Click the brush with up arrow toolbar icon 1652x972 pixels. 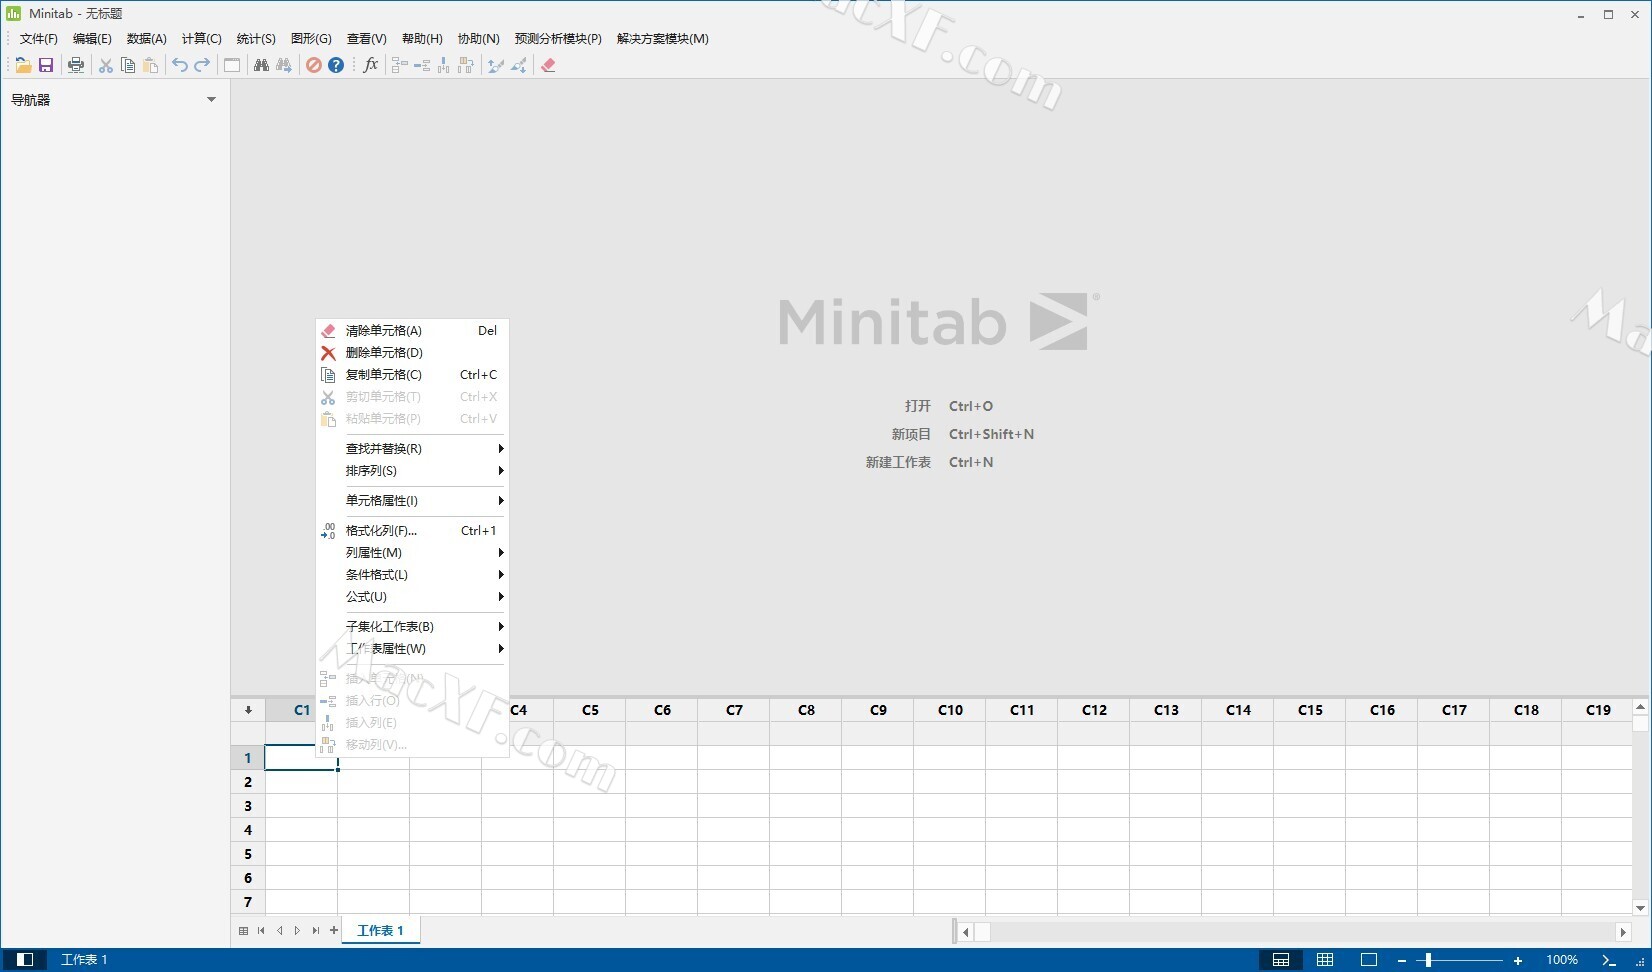[x=496, y=65]
